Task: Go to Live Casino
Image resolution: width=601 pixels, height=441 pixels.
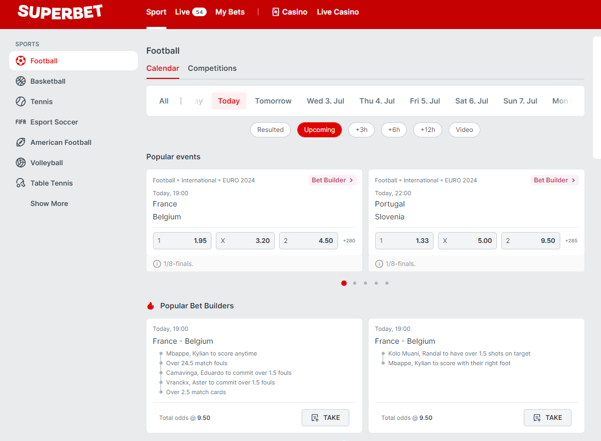Action: click(x=338, y=12)
